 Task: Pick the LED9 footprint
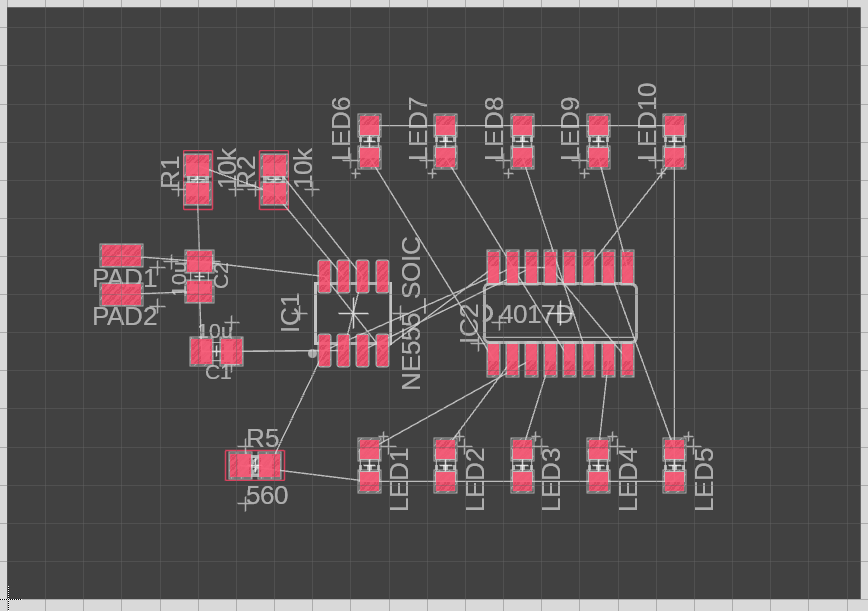pos(598,141)
